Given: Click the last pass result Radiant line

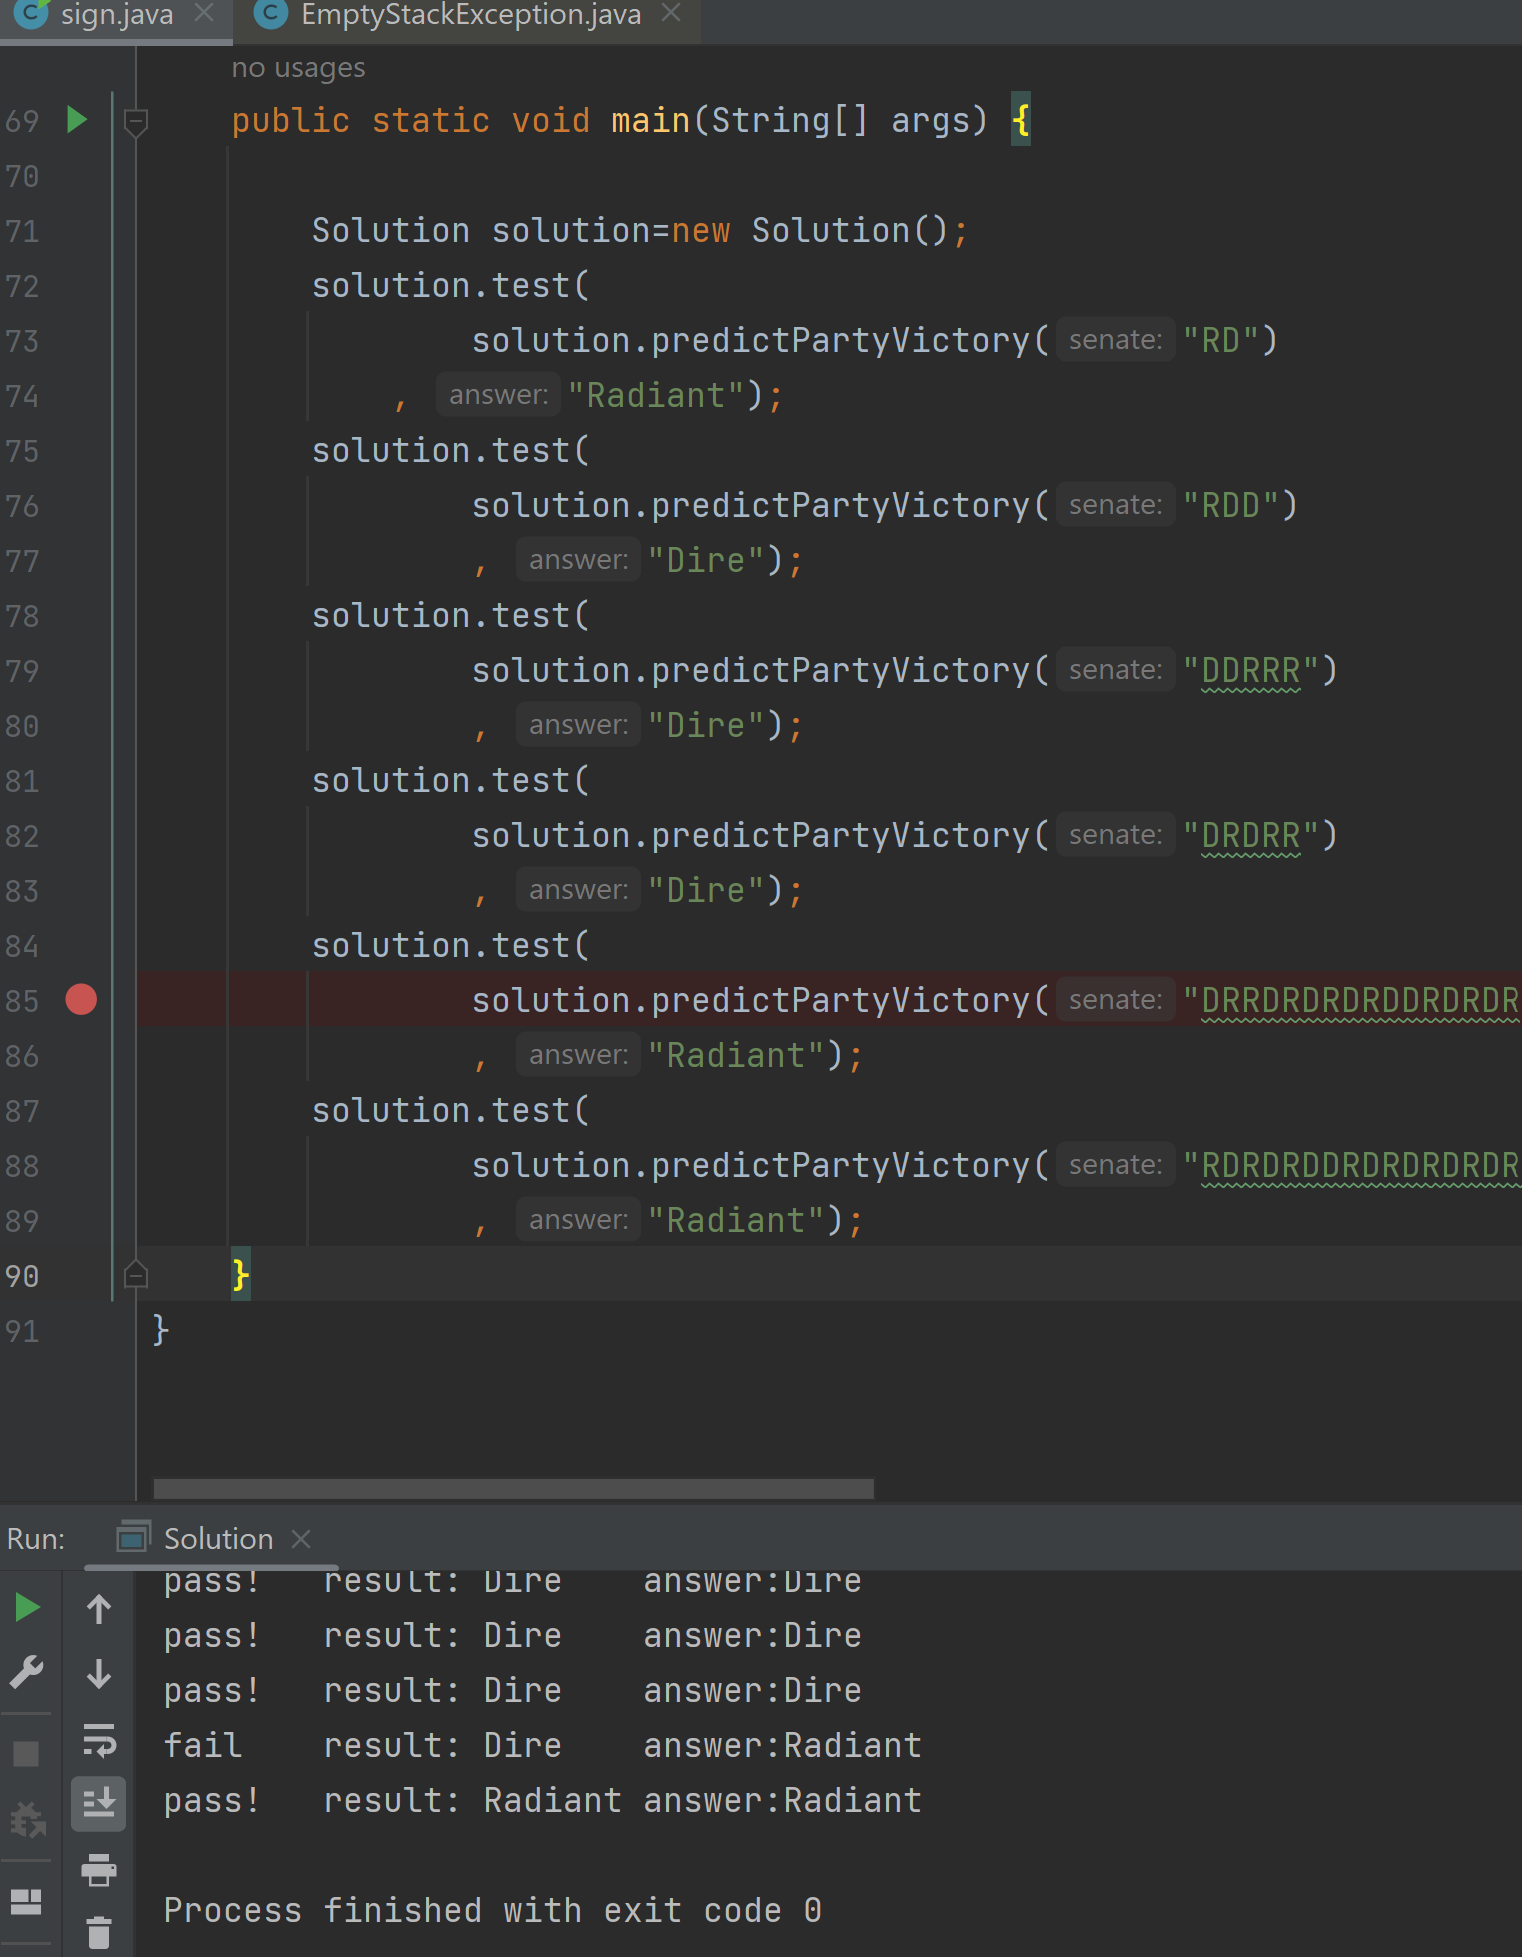Looking at the screenshot, I should [542, 1800].
